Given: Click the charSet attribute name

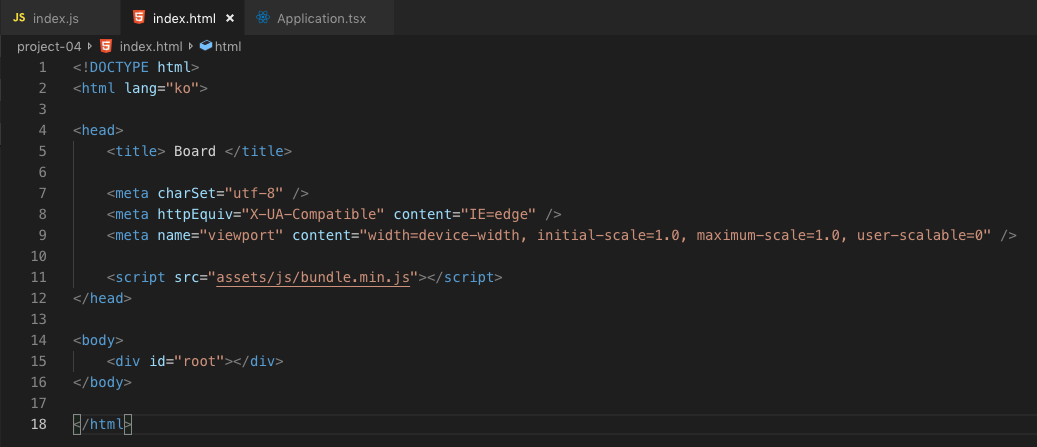Looking at the screenshot, I should click(187, 193).
